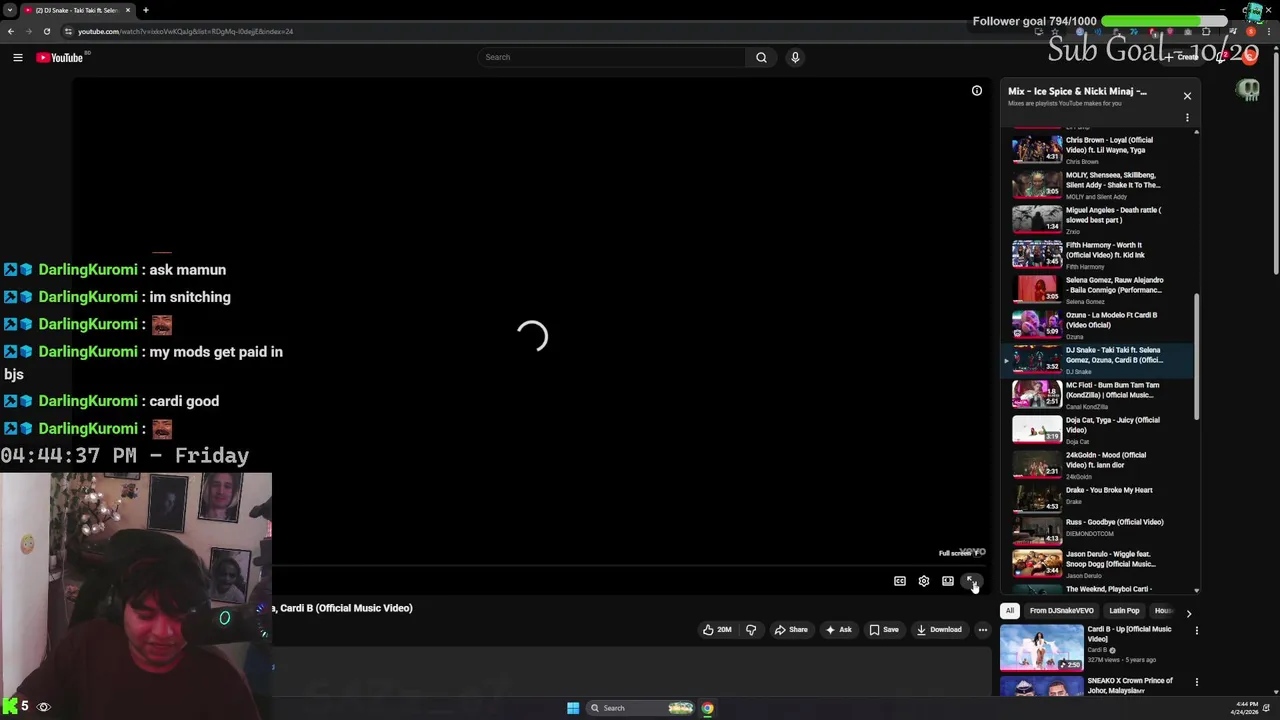Image resolution: width=1280 pixels, height=720 pixels.
Task: Close the Mix playlist panel
Action: [1187, 96]
